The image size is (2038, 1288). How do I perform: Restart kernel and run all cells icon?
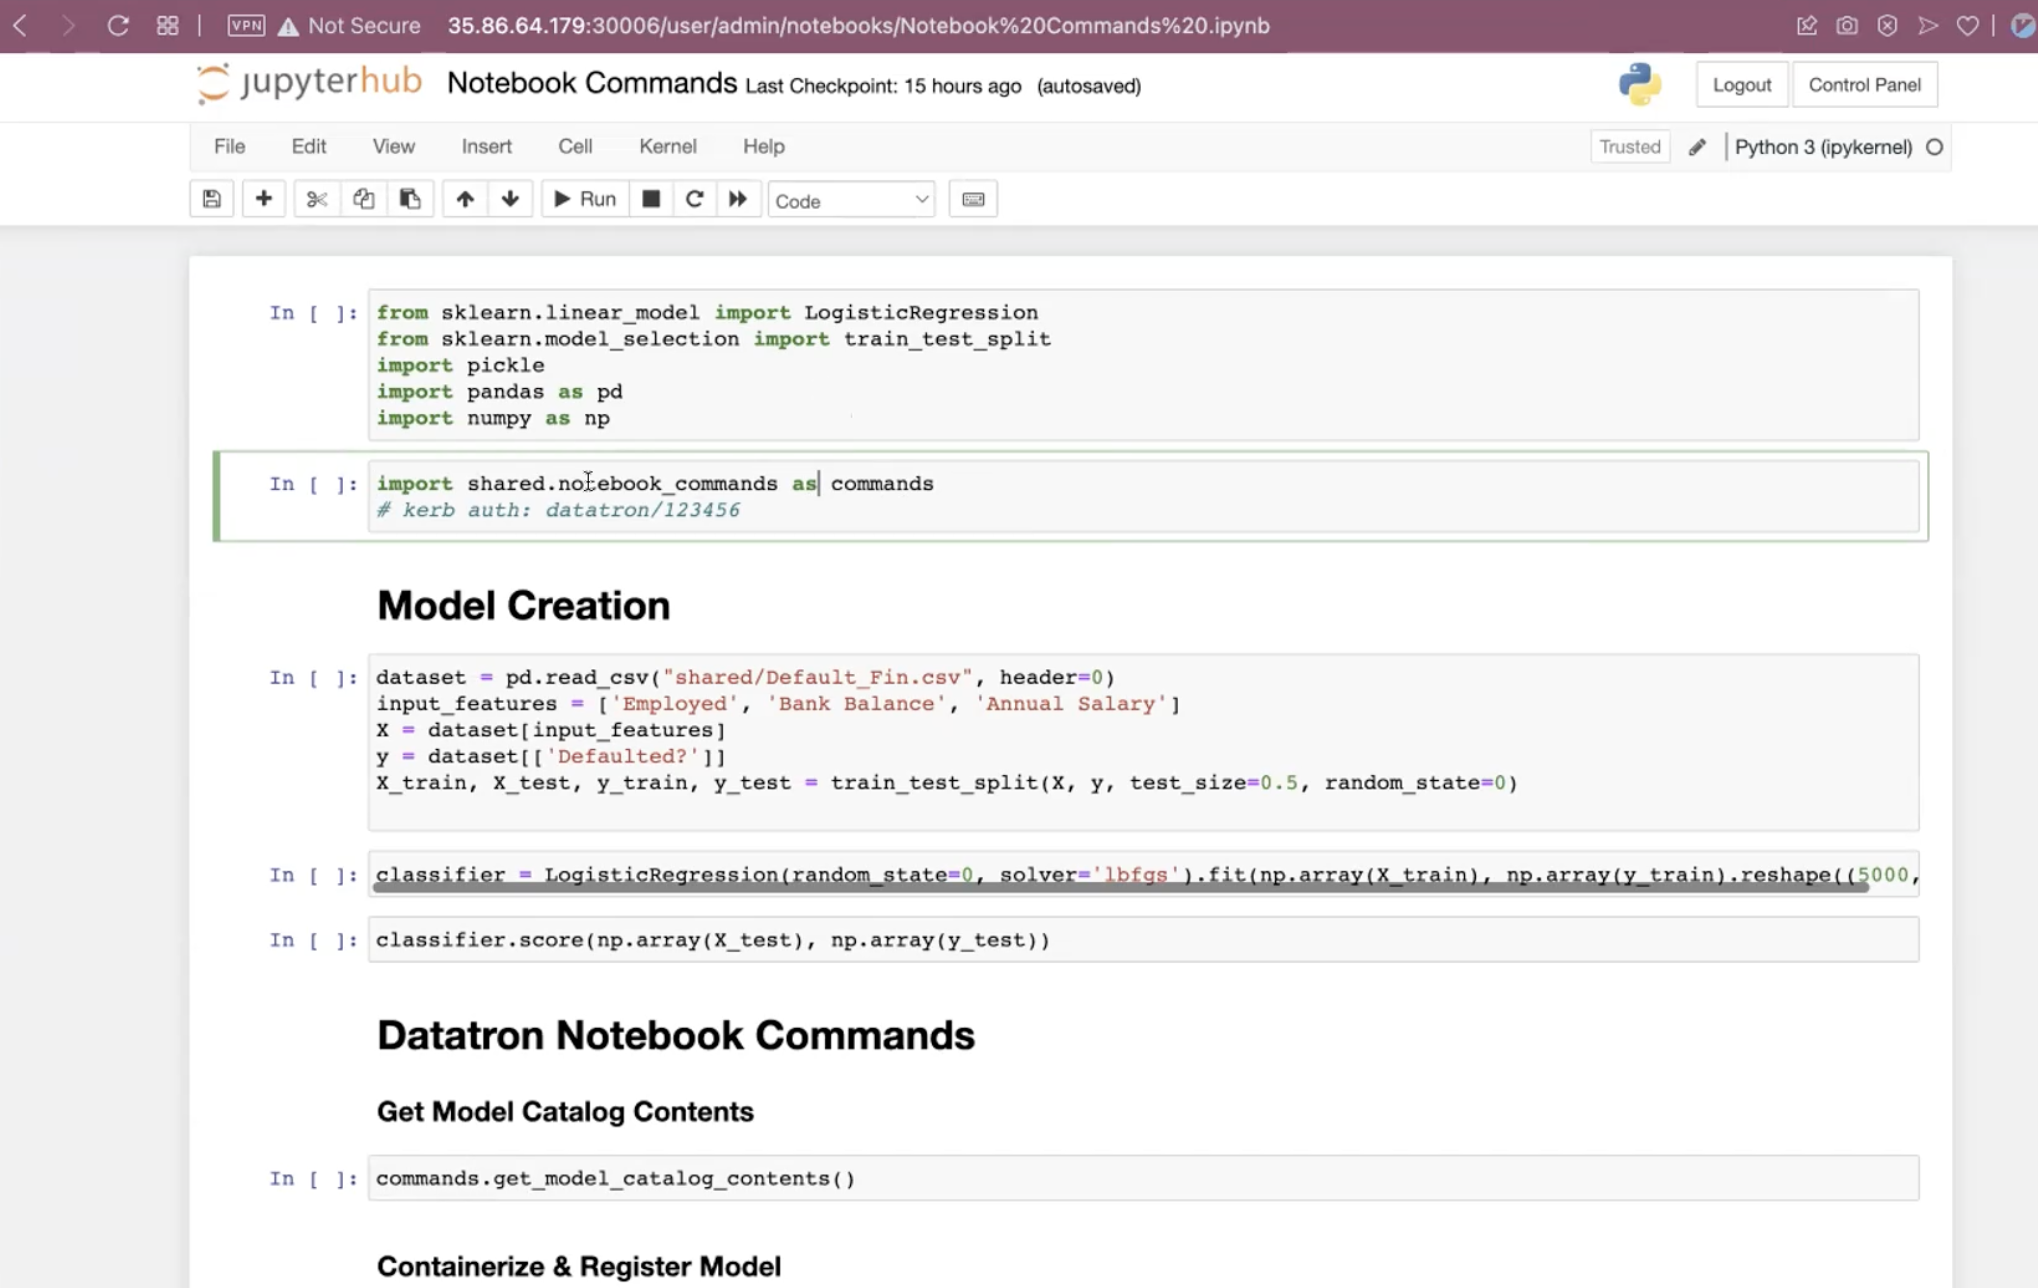(x=739, y=198)
